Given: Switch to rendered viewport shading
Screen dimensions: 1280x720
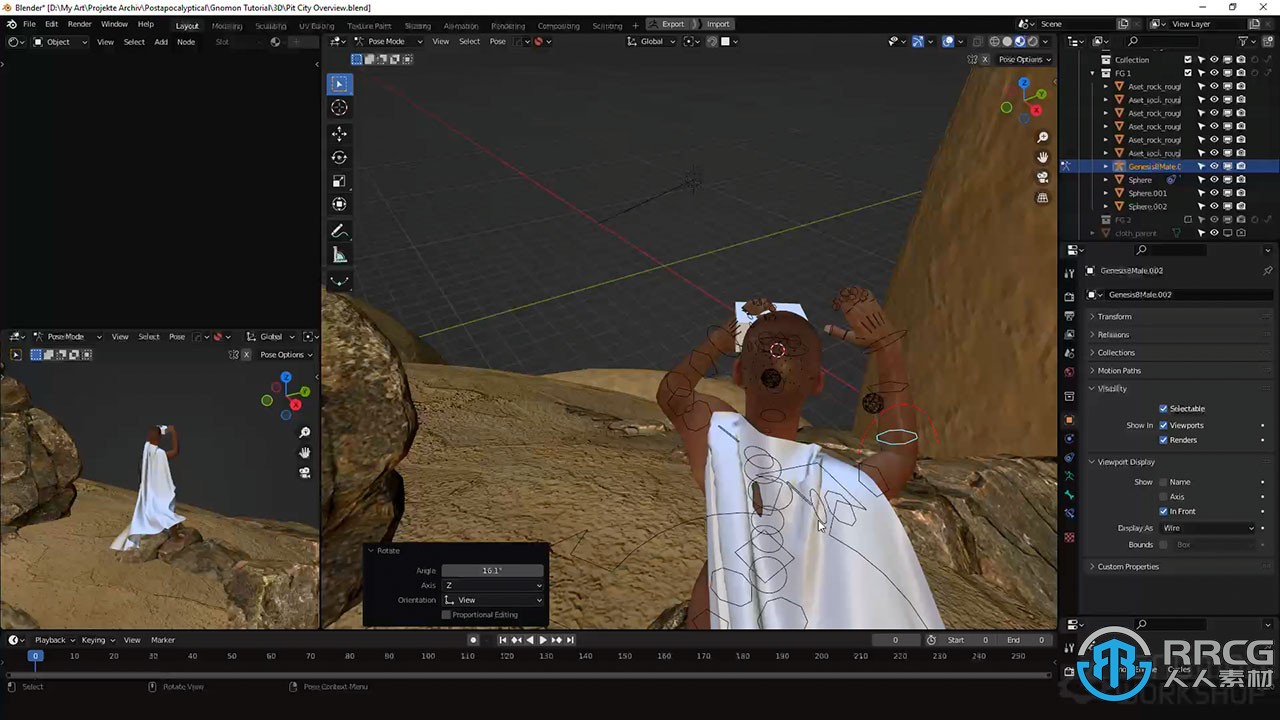Looking at the screenshot, I should tap(1033, 41).
